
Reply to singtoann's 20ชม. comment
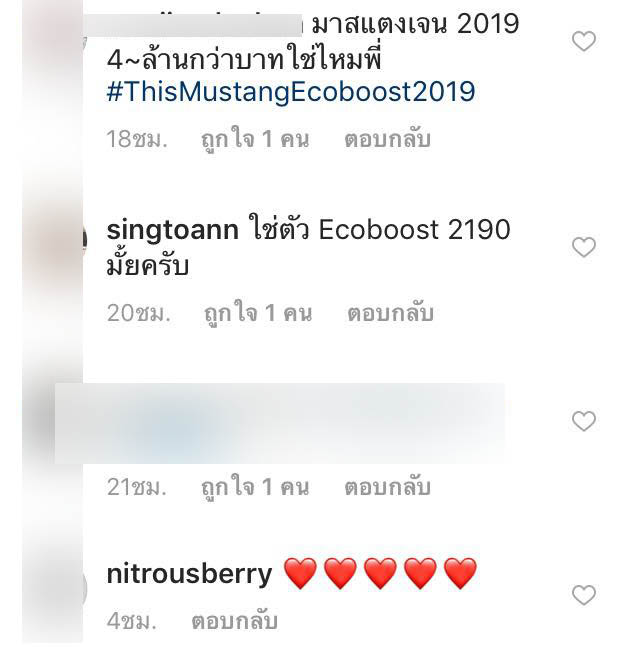coord(390,313)
